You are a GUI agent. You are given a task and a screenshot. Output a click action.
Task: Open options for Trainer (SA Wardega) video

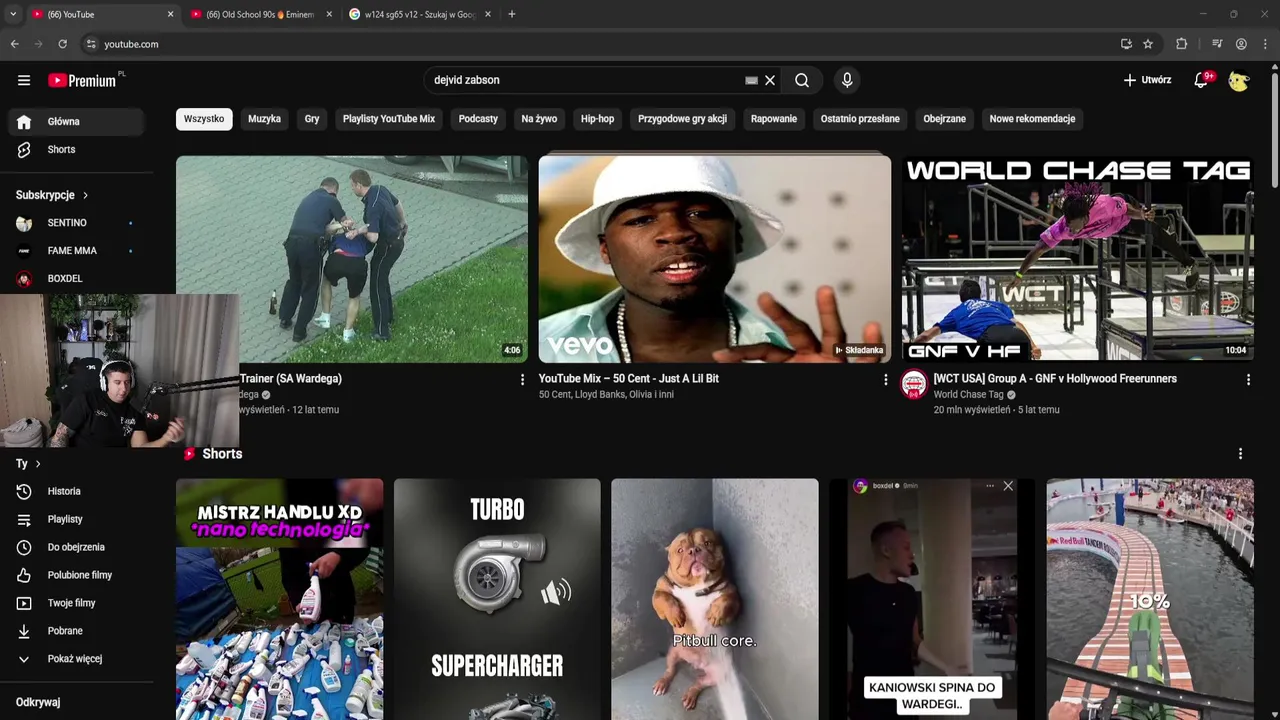point(522,380)
